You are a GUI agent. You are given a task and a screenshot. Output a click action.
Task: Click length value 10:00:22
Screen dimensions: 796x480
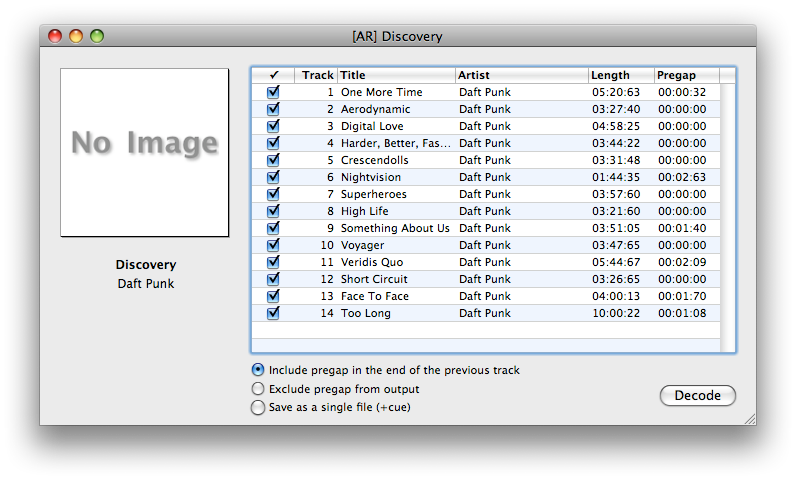[x=616, y=313]
